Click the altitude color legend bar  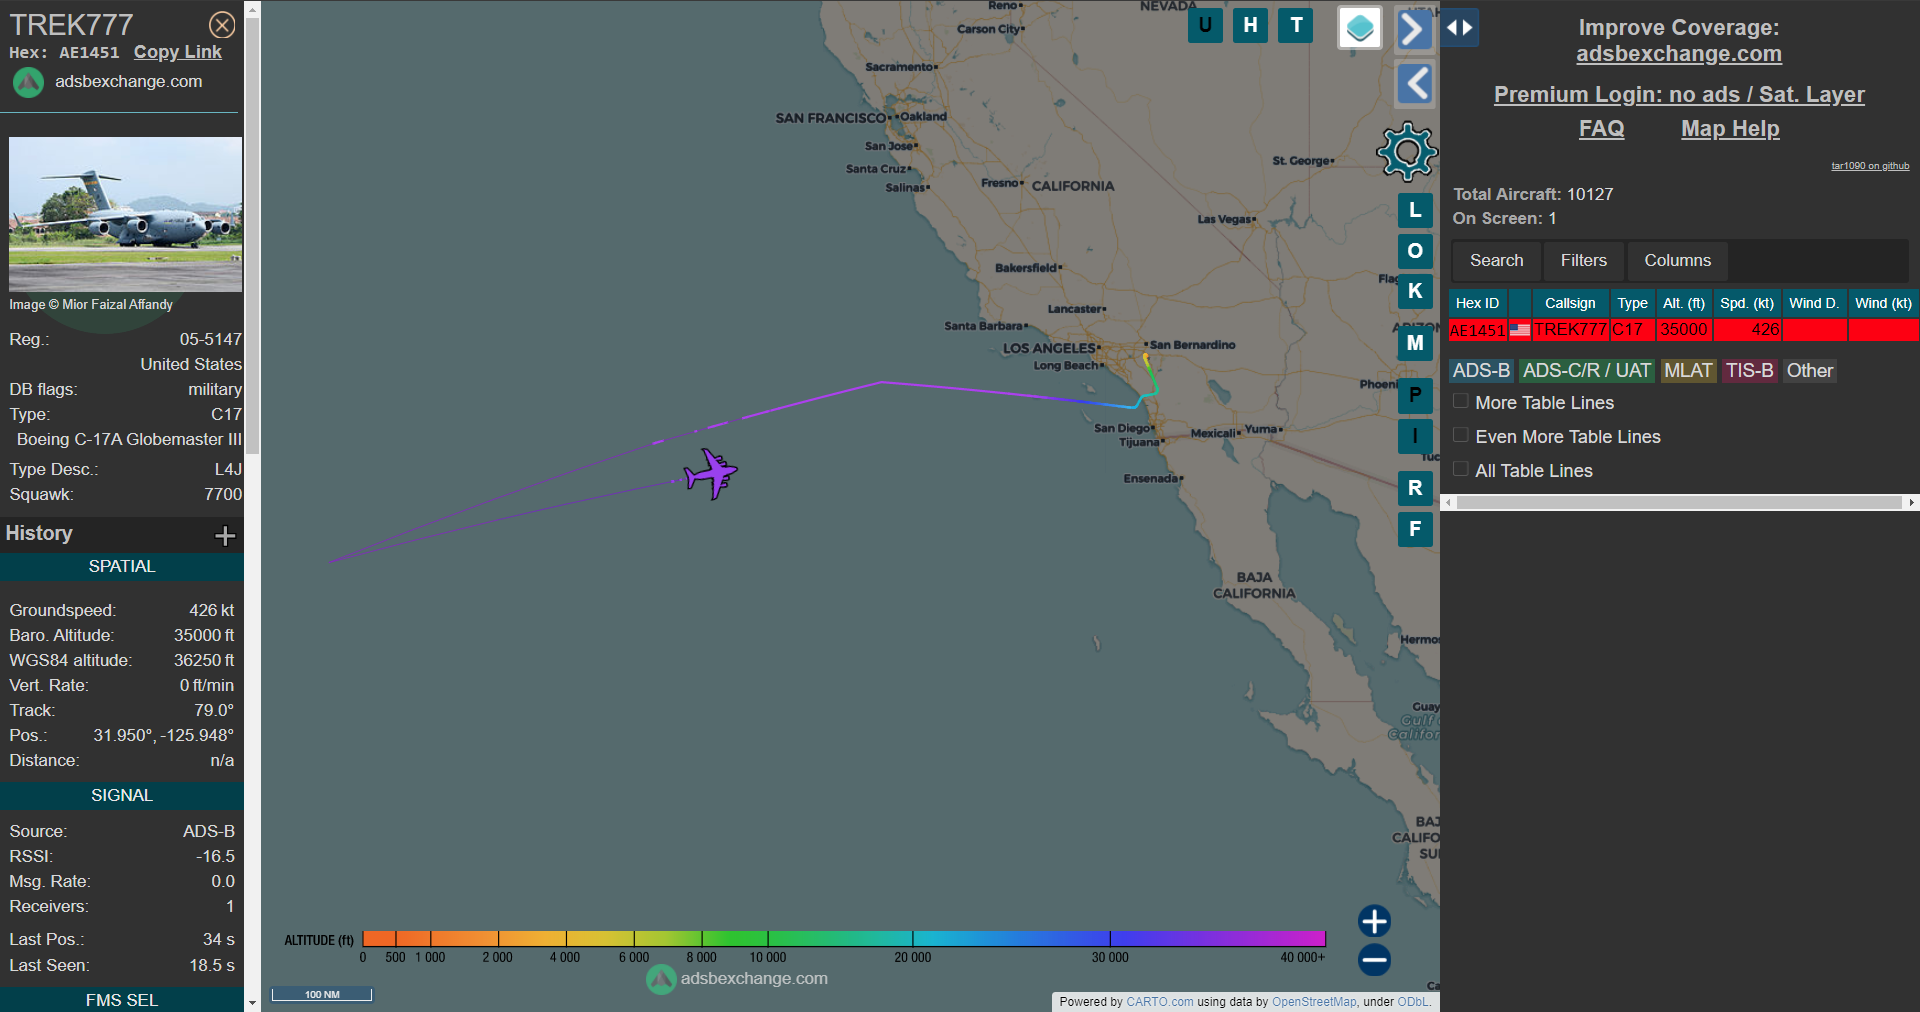pos(844,939)
